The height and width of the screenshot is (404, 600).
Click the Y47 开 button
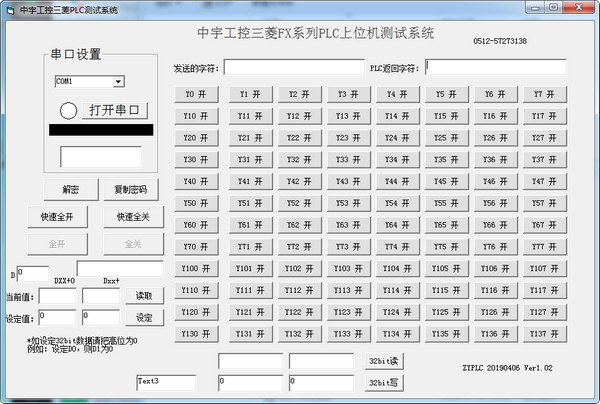point(545,182)
